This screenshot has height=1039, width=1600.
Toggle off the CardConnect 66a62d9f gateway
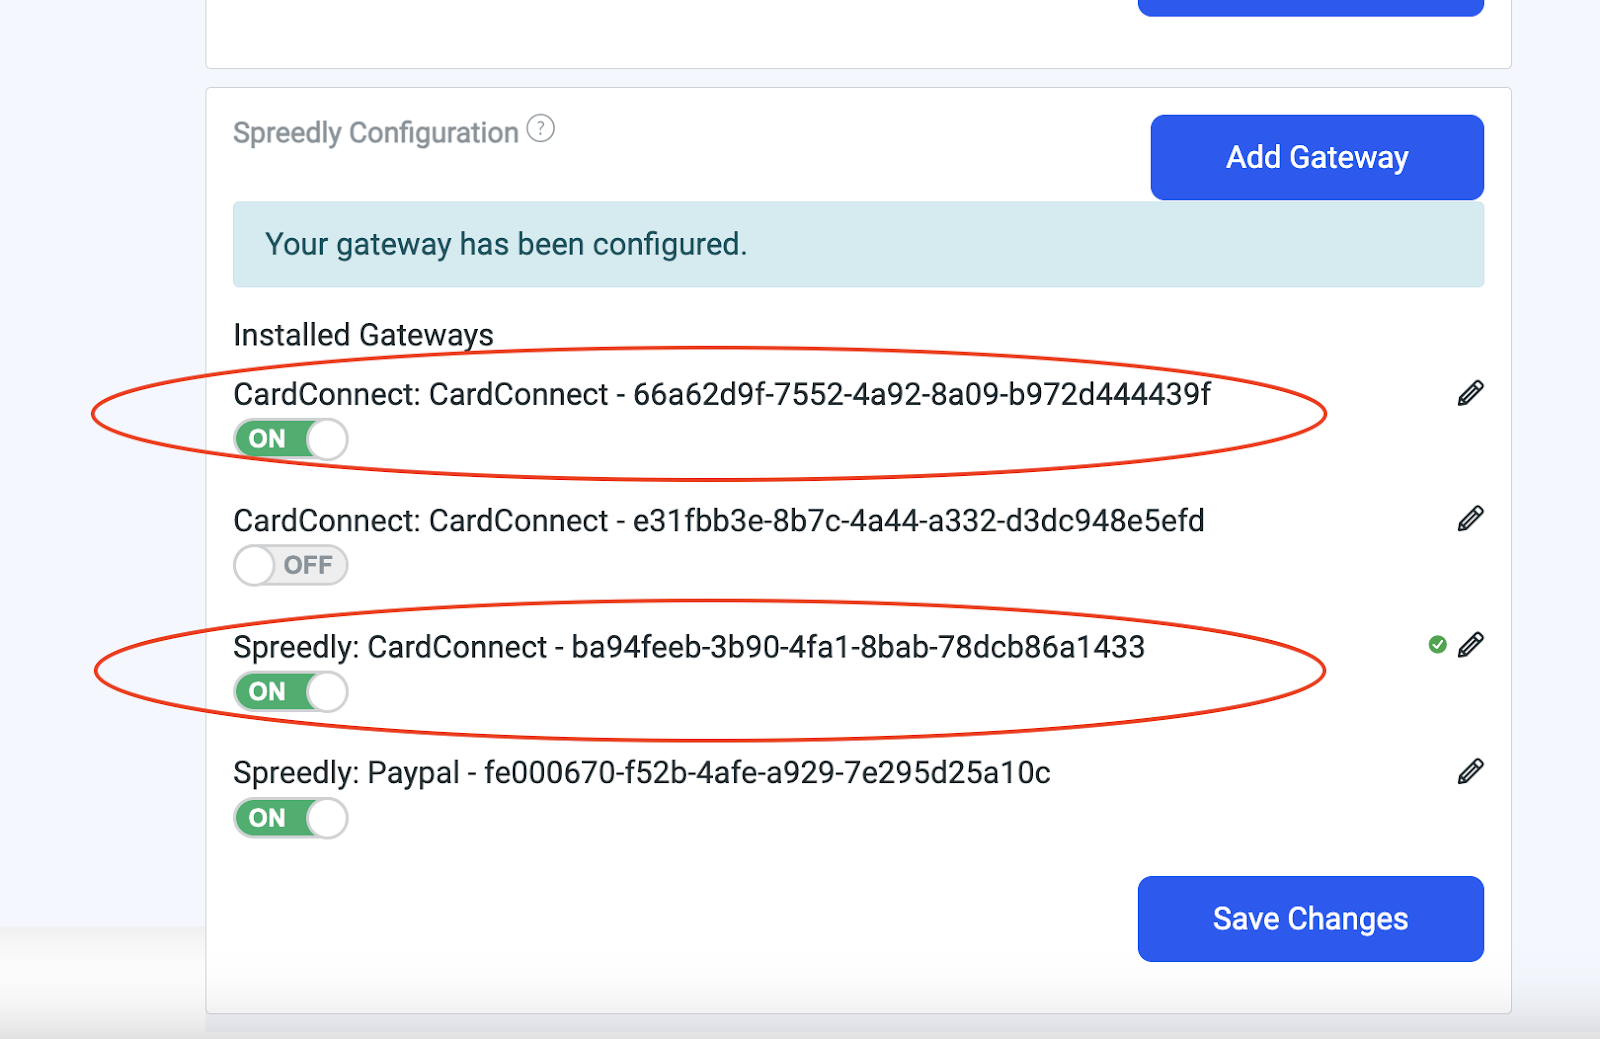coord(291,439)
